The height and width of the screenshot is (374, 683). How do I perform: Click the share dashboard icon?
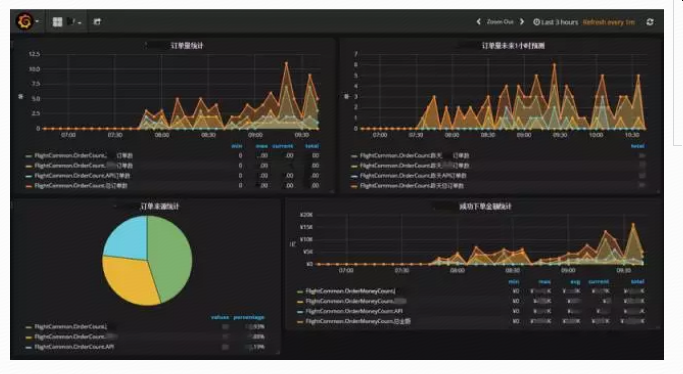(97, 22)
